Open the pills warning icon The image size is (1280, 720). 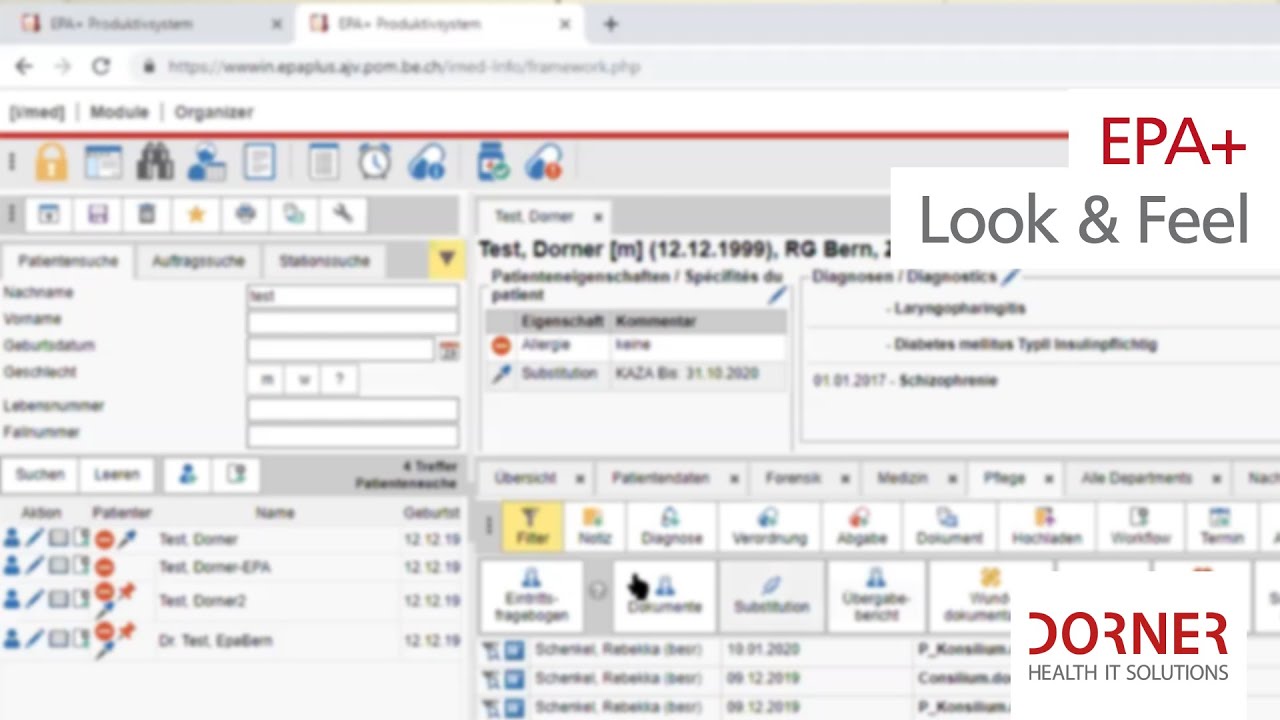point(545,162)
